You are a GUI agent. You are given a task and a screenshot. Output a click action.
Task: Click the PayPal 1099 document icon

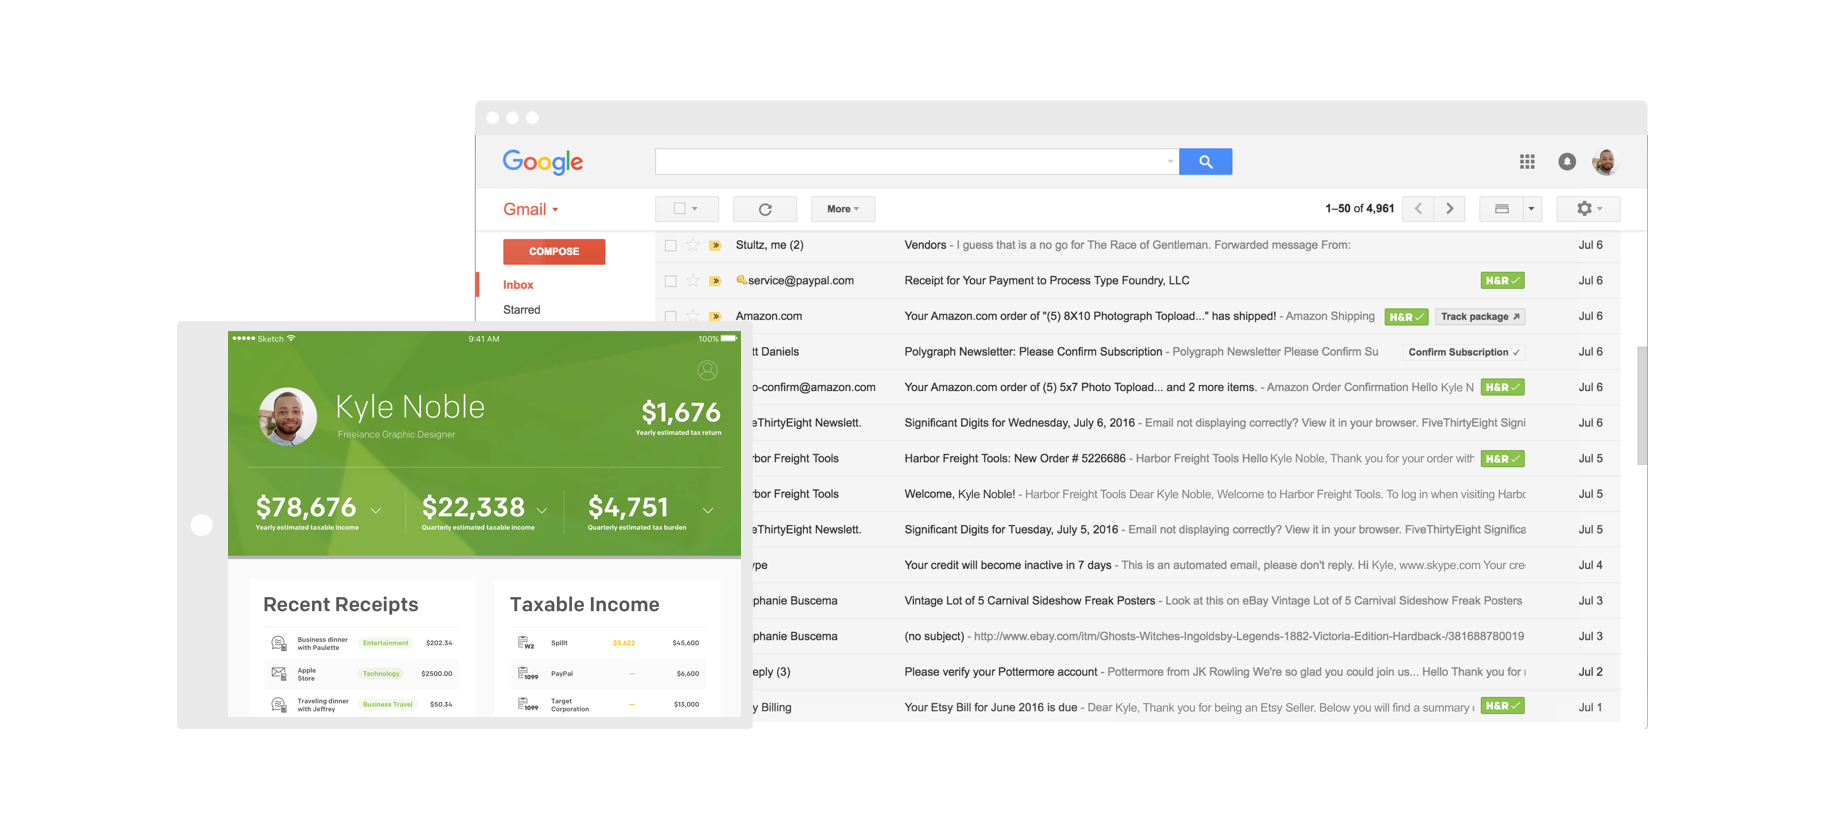(527, 674)
